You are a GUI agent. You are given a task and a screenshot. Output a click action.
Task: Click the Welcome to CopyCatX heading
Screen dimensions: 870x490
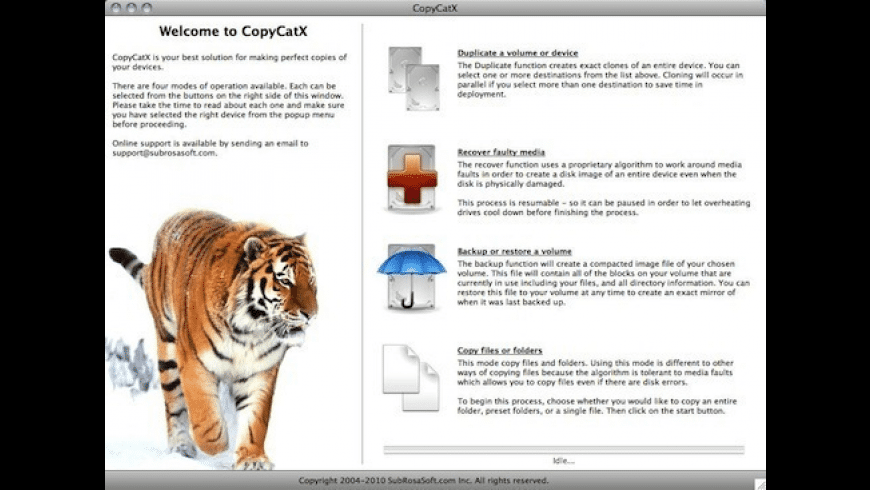coord(233,31)
